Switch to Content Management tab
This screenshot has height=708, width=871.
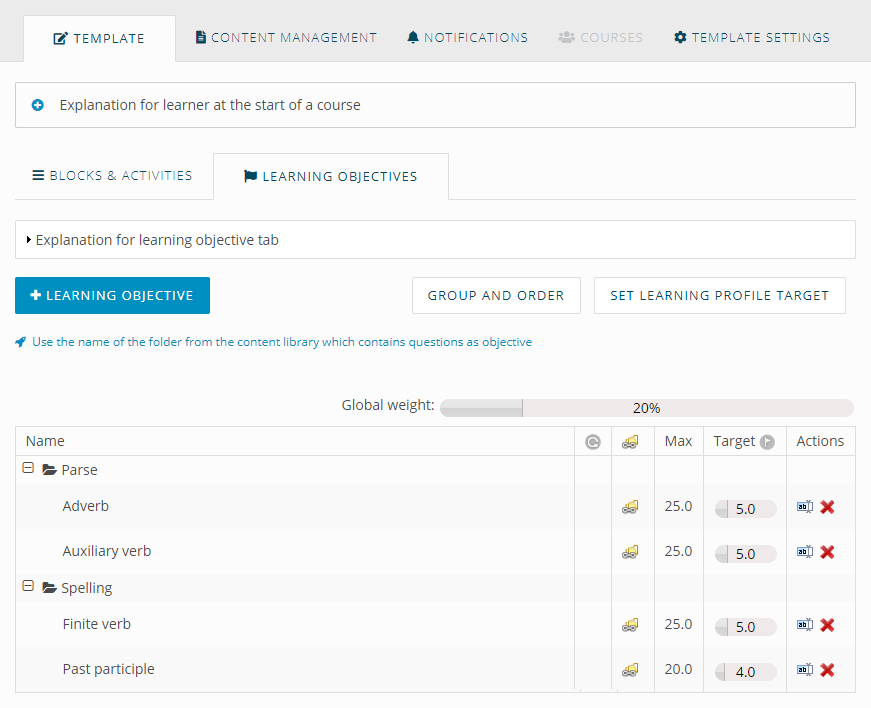[286, 38]
